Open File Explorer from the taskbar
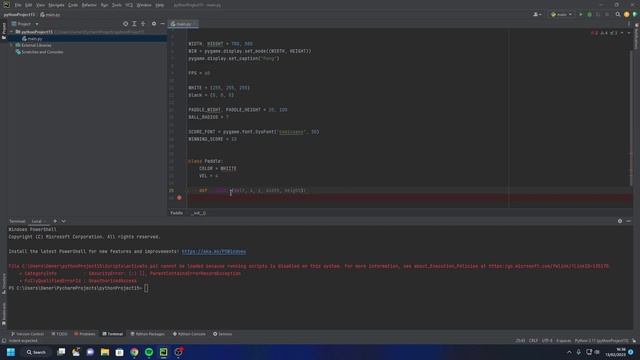The height and width of the screenshot is (360, 640). 105,352
